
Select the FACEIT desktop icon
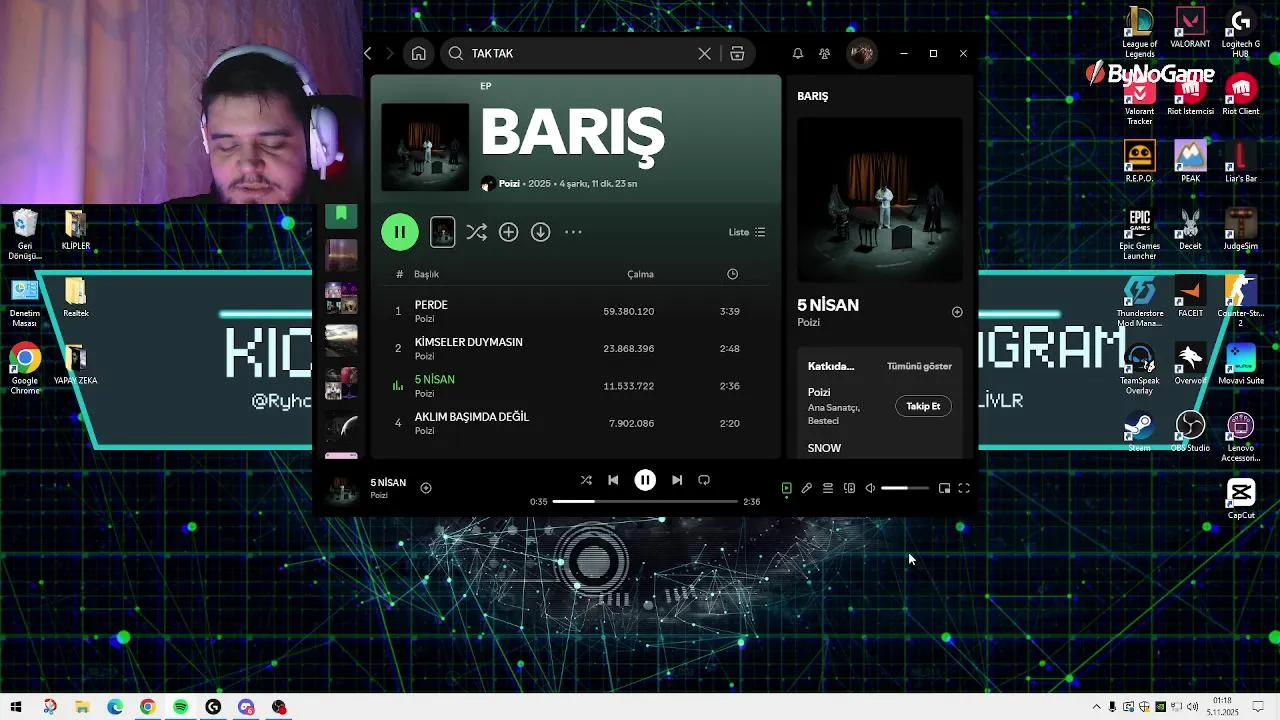tap(1190, 297)
